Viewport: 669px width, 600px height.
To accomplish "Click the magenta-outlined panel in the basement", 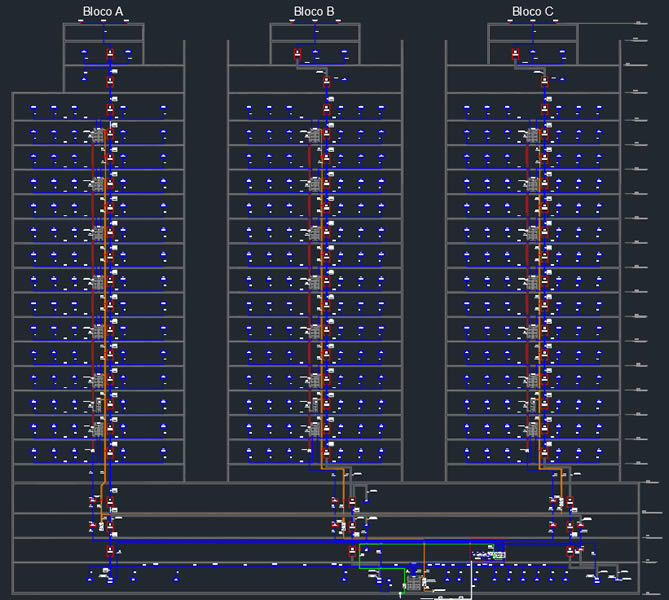I will 488,552.
